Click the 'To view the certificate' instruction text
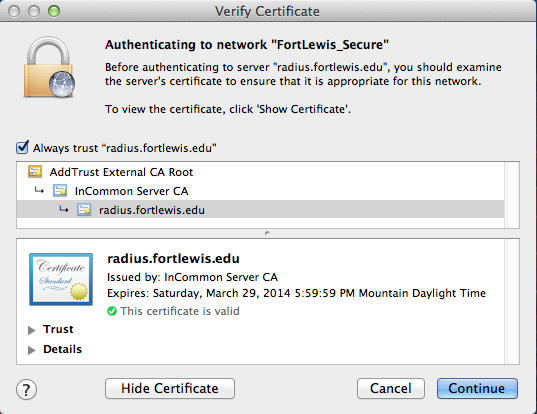Image resolution: width=537 pixels, height=414 pixels. [x=228, y=109]
